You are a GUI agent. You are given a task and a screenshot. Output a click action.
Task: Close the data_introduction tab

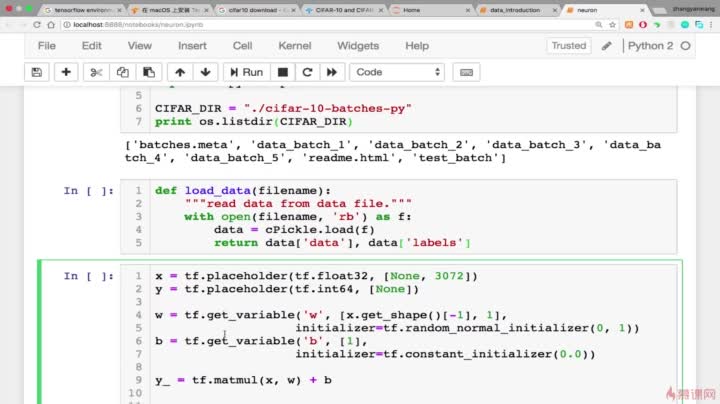[555, 10]
